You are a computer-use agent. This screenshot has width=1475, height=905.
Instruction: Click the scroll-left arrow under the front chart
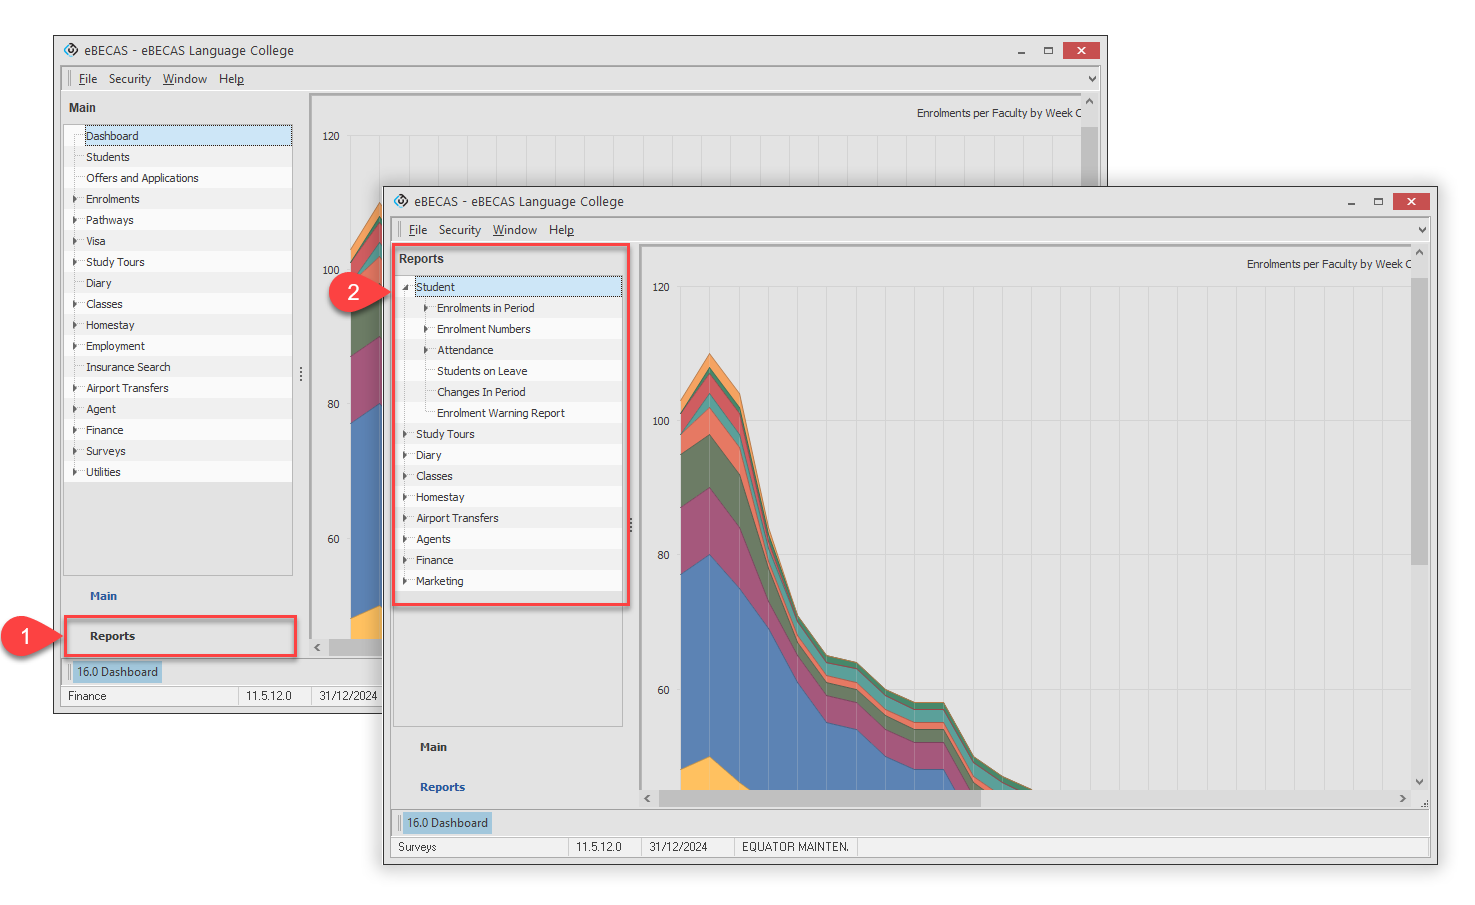click(x=648, y=798)
